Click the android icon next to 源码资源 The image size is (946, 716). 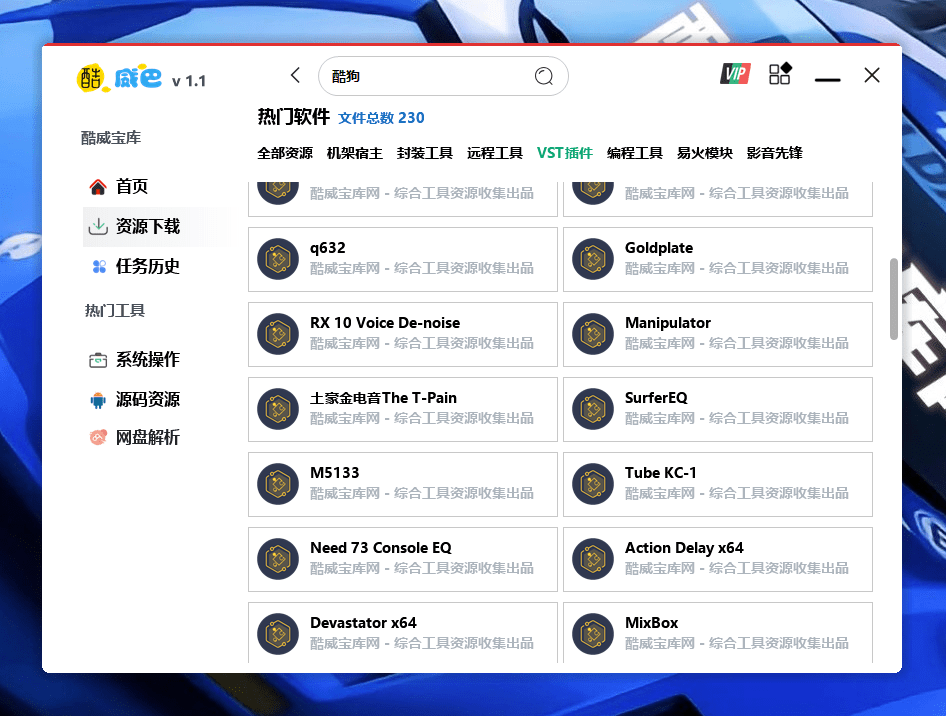[98, 400]
